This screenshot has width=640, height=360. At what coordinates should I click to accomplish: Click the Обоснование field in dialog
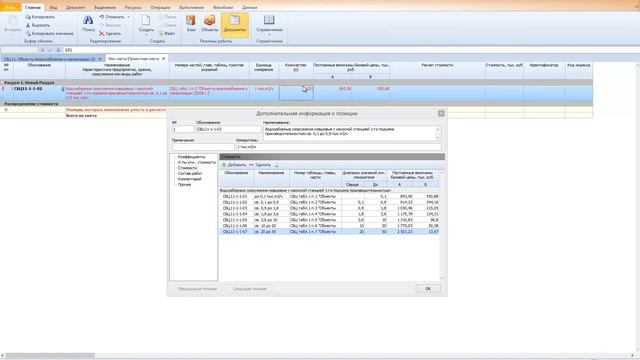pyautogui.click(x=228, y=129)
